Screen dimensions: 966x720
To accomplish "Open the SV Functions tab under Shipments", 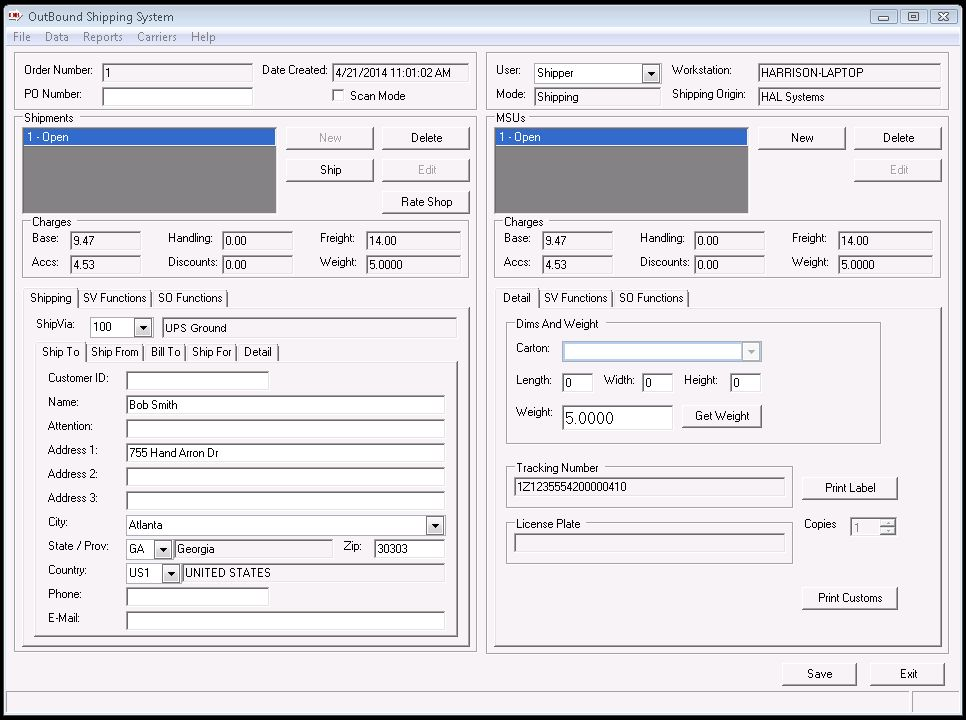I will (x=114, y=298).
